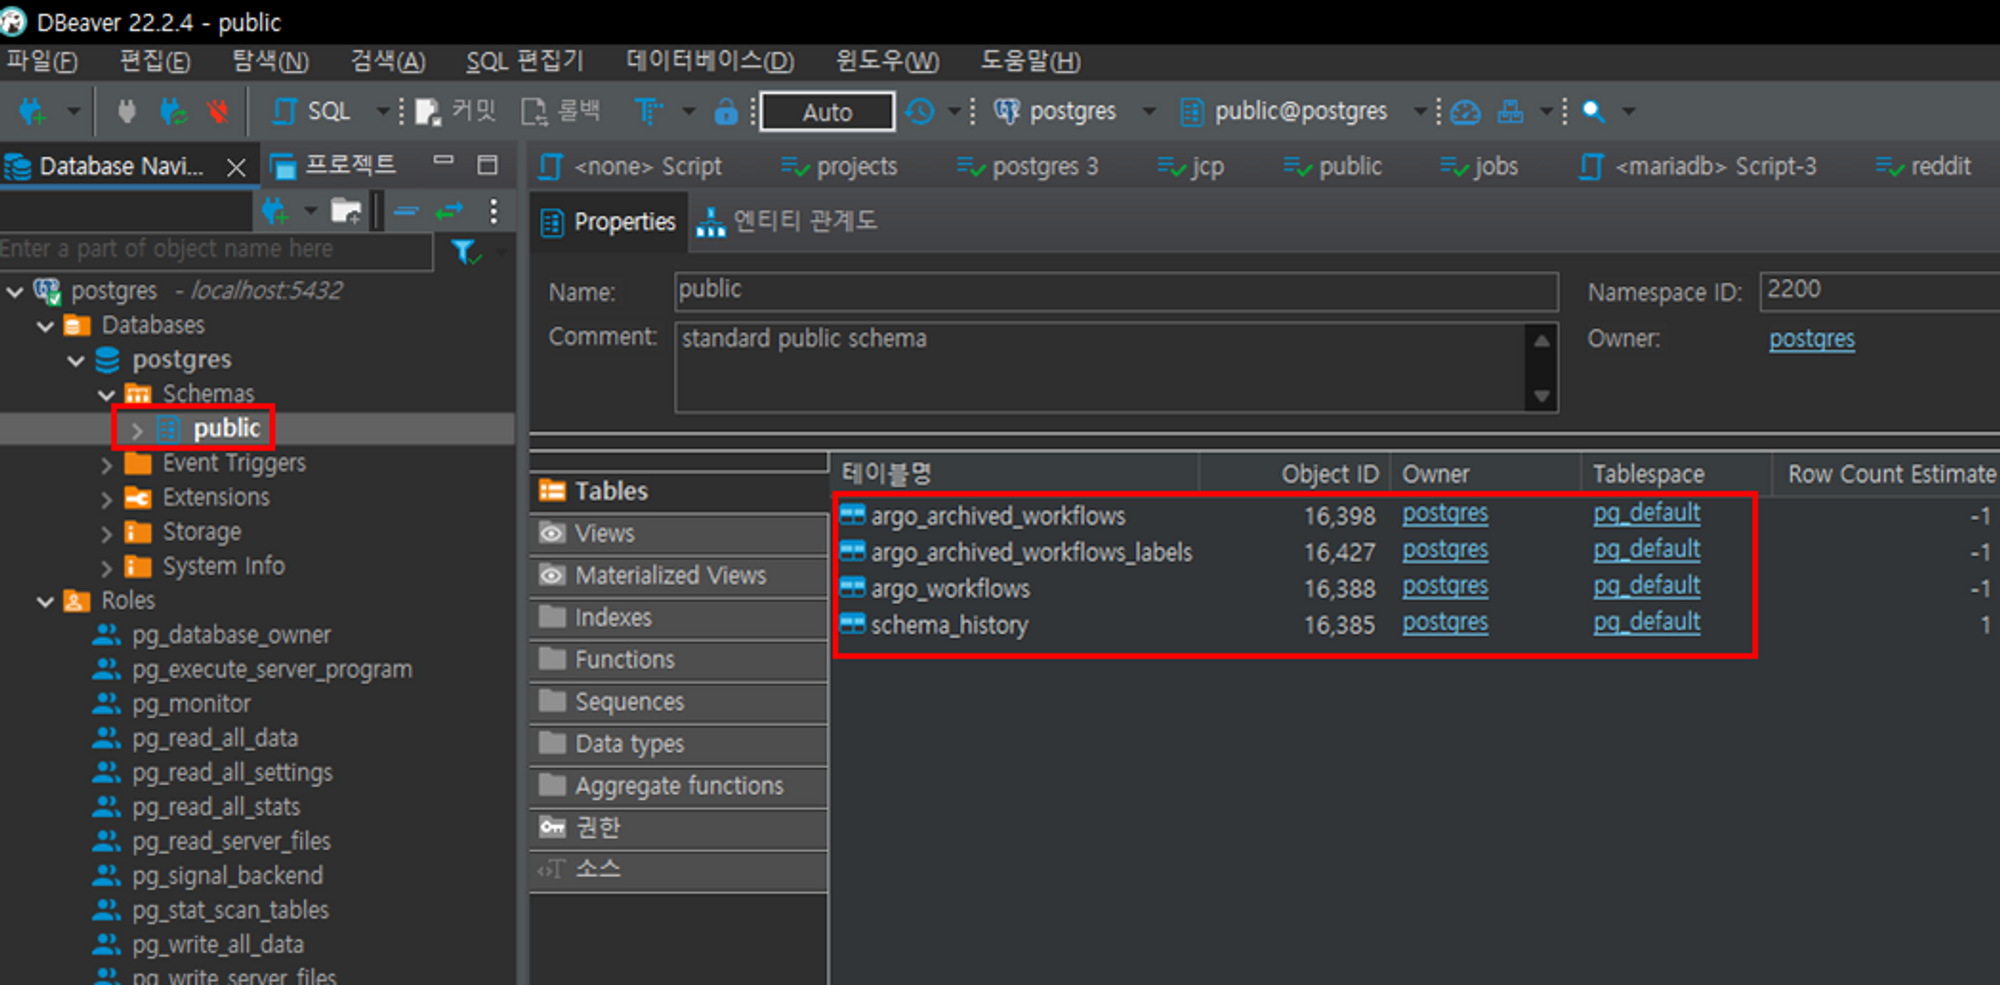Switch to the projects editor tab
Viewport: 2000px width, 985px height.
point(840,166)
